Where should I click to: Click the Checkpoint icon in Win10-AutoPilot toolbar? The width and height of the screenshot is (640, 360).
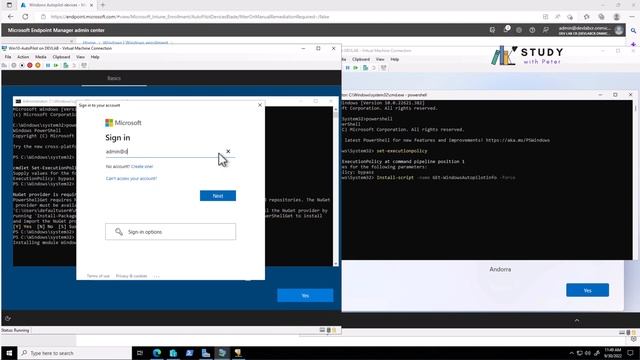66,65
